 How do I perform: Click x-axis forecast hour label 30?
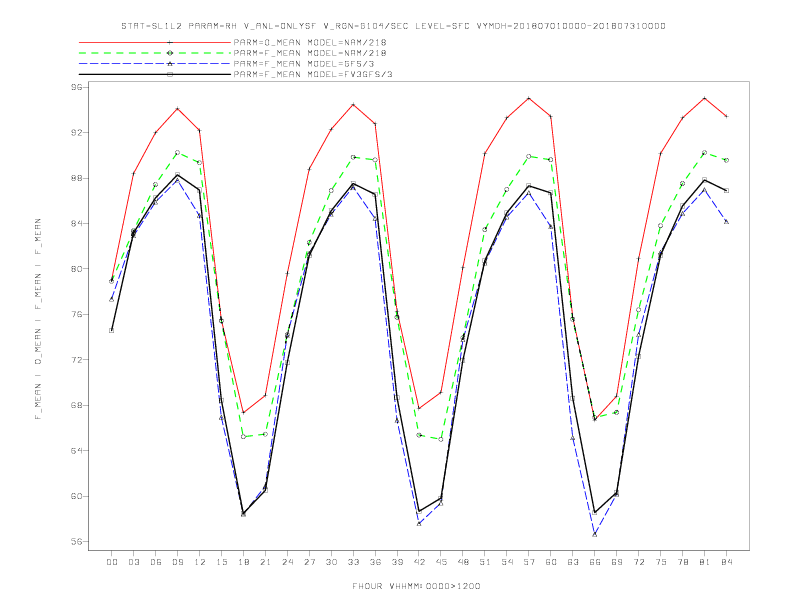[x=331, y=562]
